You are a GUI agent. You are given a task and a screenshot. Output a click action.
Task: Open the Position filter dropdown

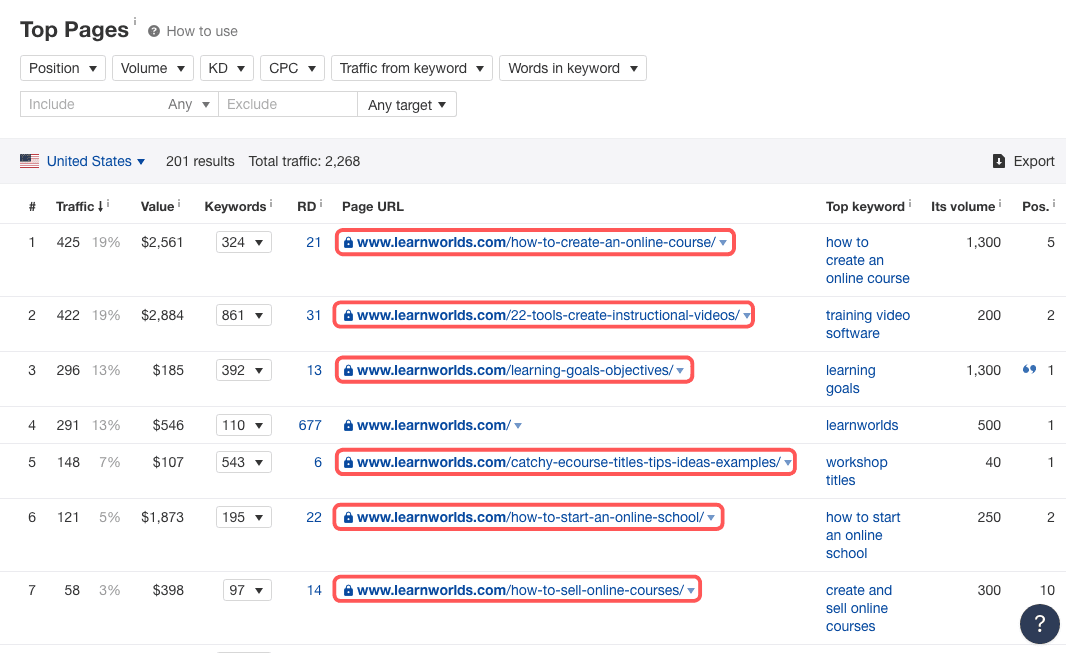pyautogui.click(x=62, y=67)
